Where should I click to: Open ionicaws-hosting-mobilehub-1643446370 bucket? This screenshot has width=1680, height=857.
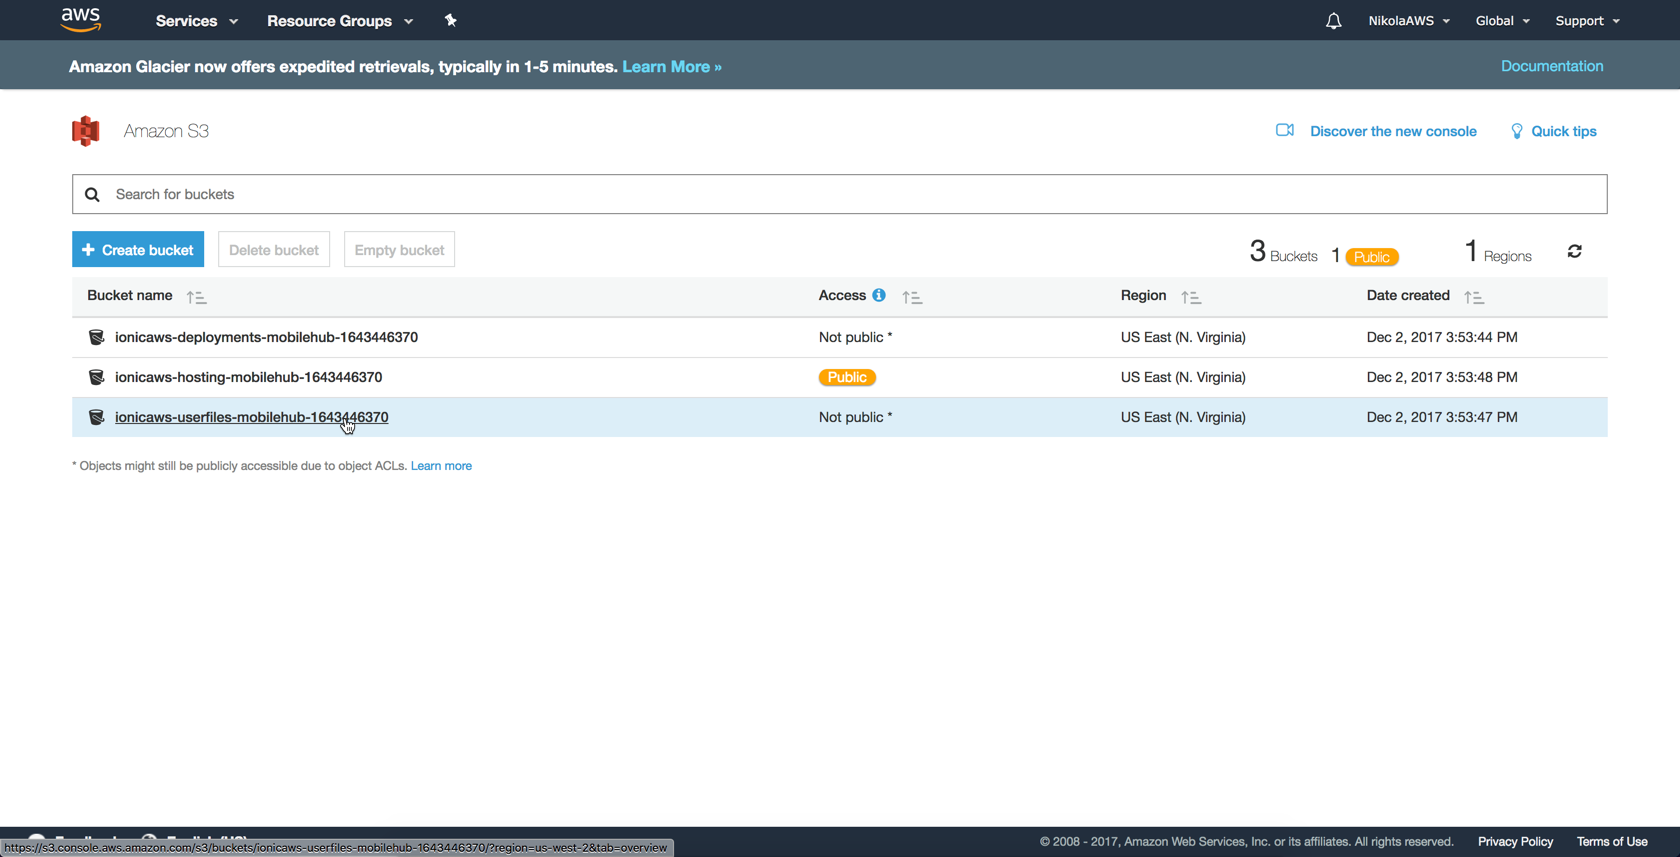pos(248,377)
